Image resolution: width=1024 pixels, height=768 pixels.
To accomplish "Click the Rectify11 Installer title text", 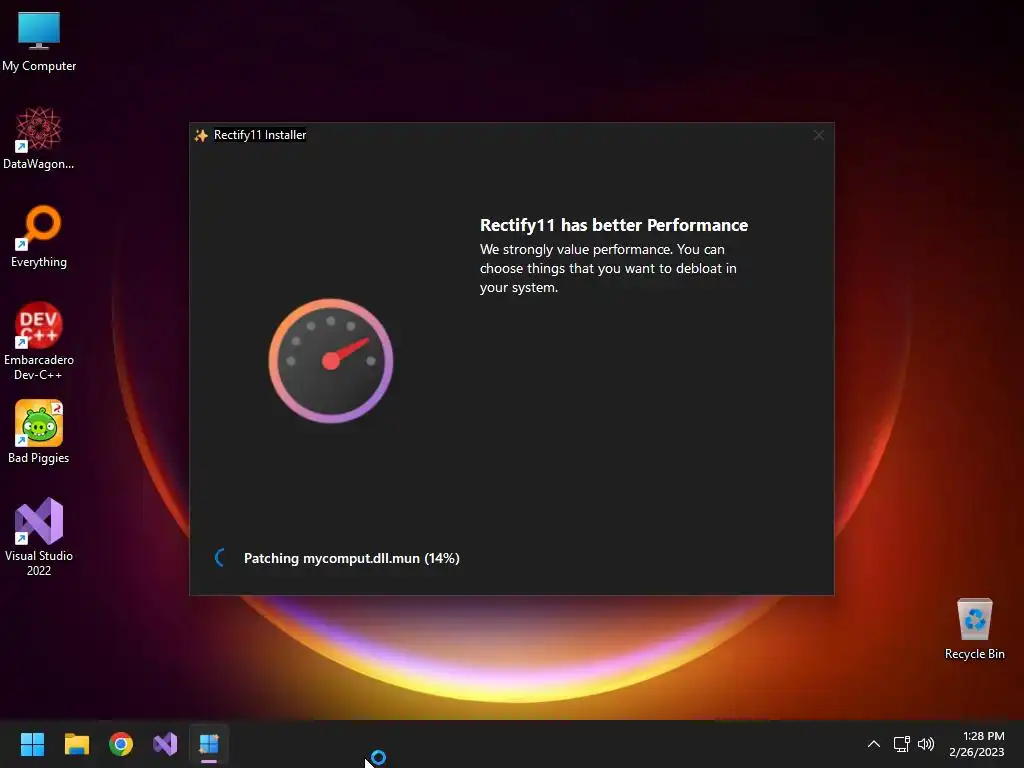I will tap(260, 135).
